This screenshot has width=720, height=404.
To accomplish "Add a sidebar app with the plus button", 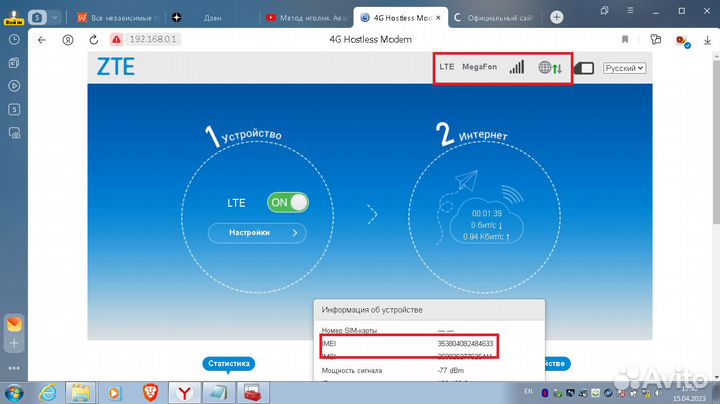I will point(14,343).
